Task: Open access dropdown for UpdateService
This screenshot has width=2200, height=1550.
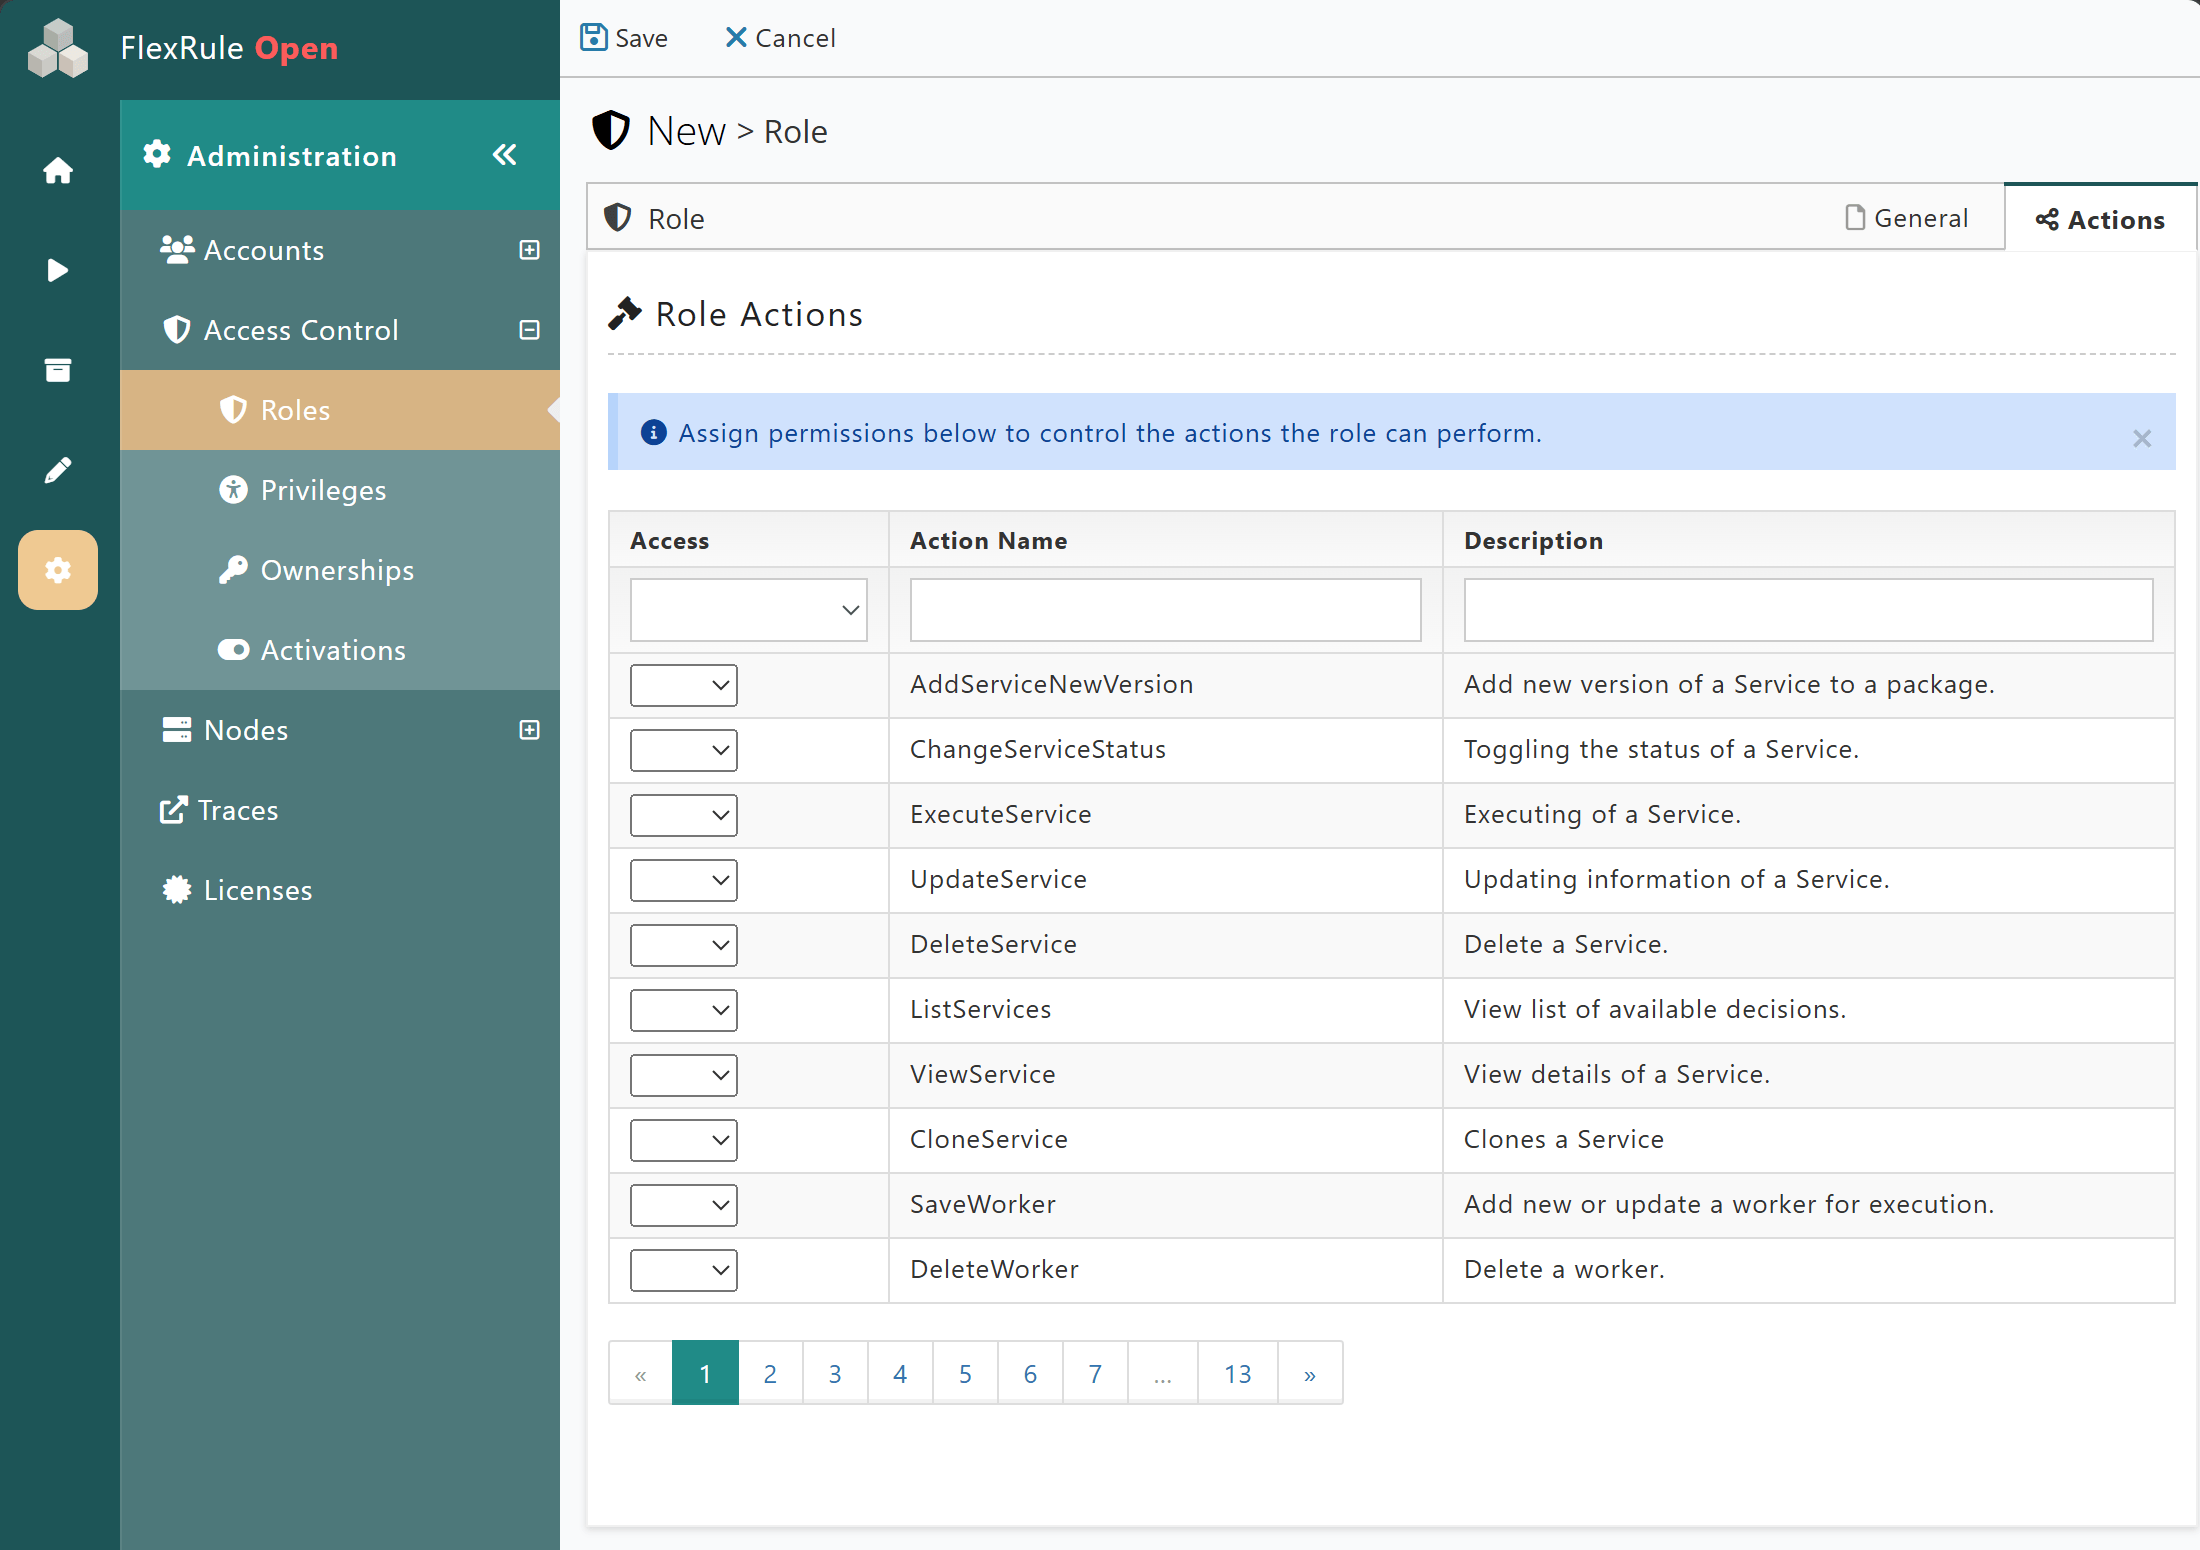Action: tap(684, 880)
